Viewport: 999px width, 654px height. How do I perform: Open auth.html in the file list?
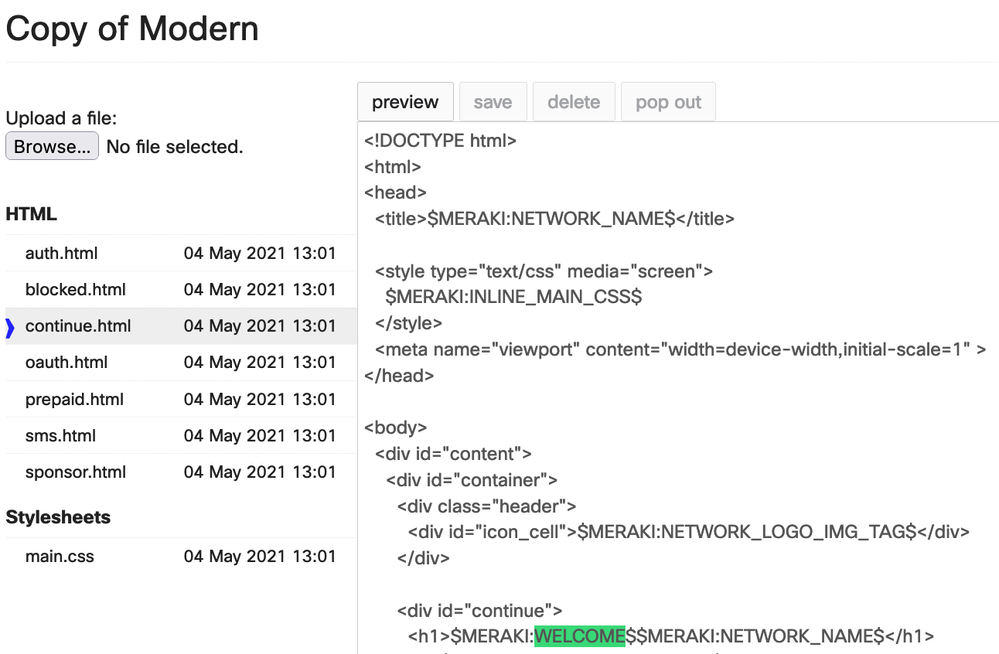(x=62, y=253)
